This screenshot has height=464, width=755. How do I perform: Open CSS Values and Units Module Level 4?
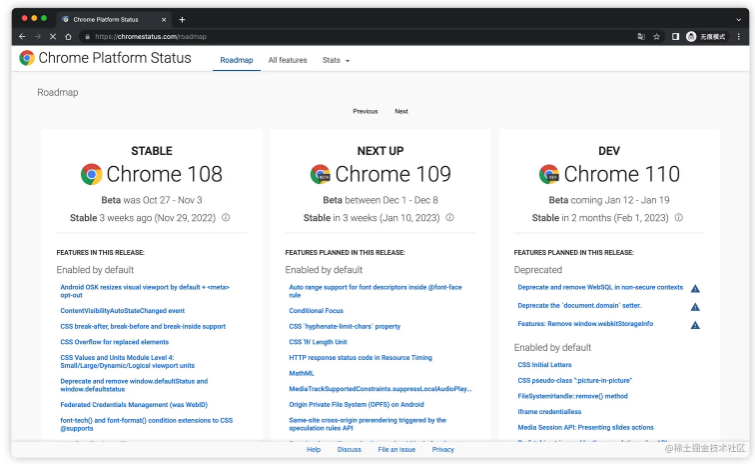coord(127,361)
